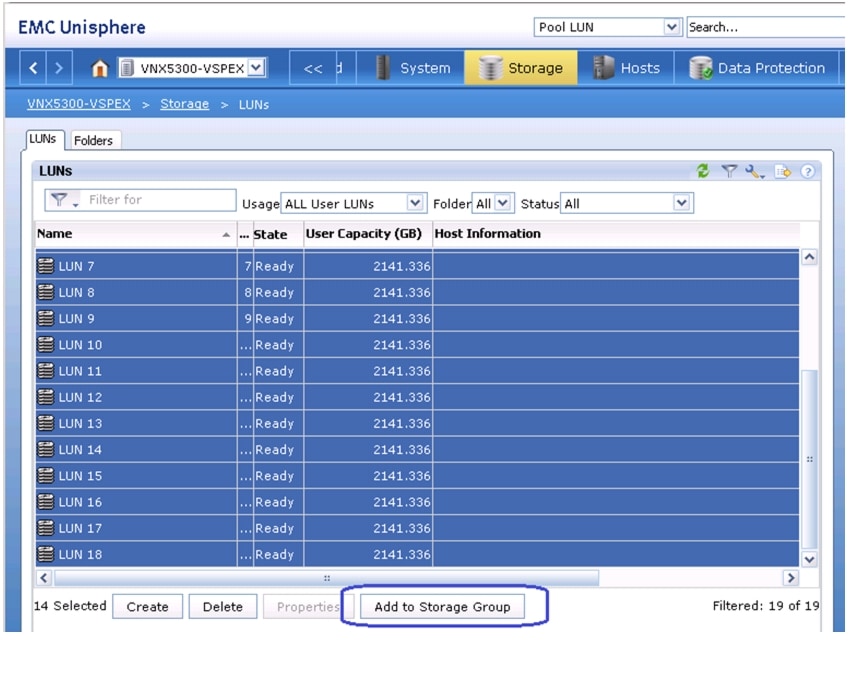Viewport: 852px width, 675px height.
Task: Click the LUN 14 row icon
Action: pyautogui.click(x=46, y=449)
